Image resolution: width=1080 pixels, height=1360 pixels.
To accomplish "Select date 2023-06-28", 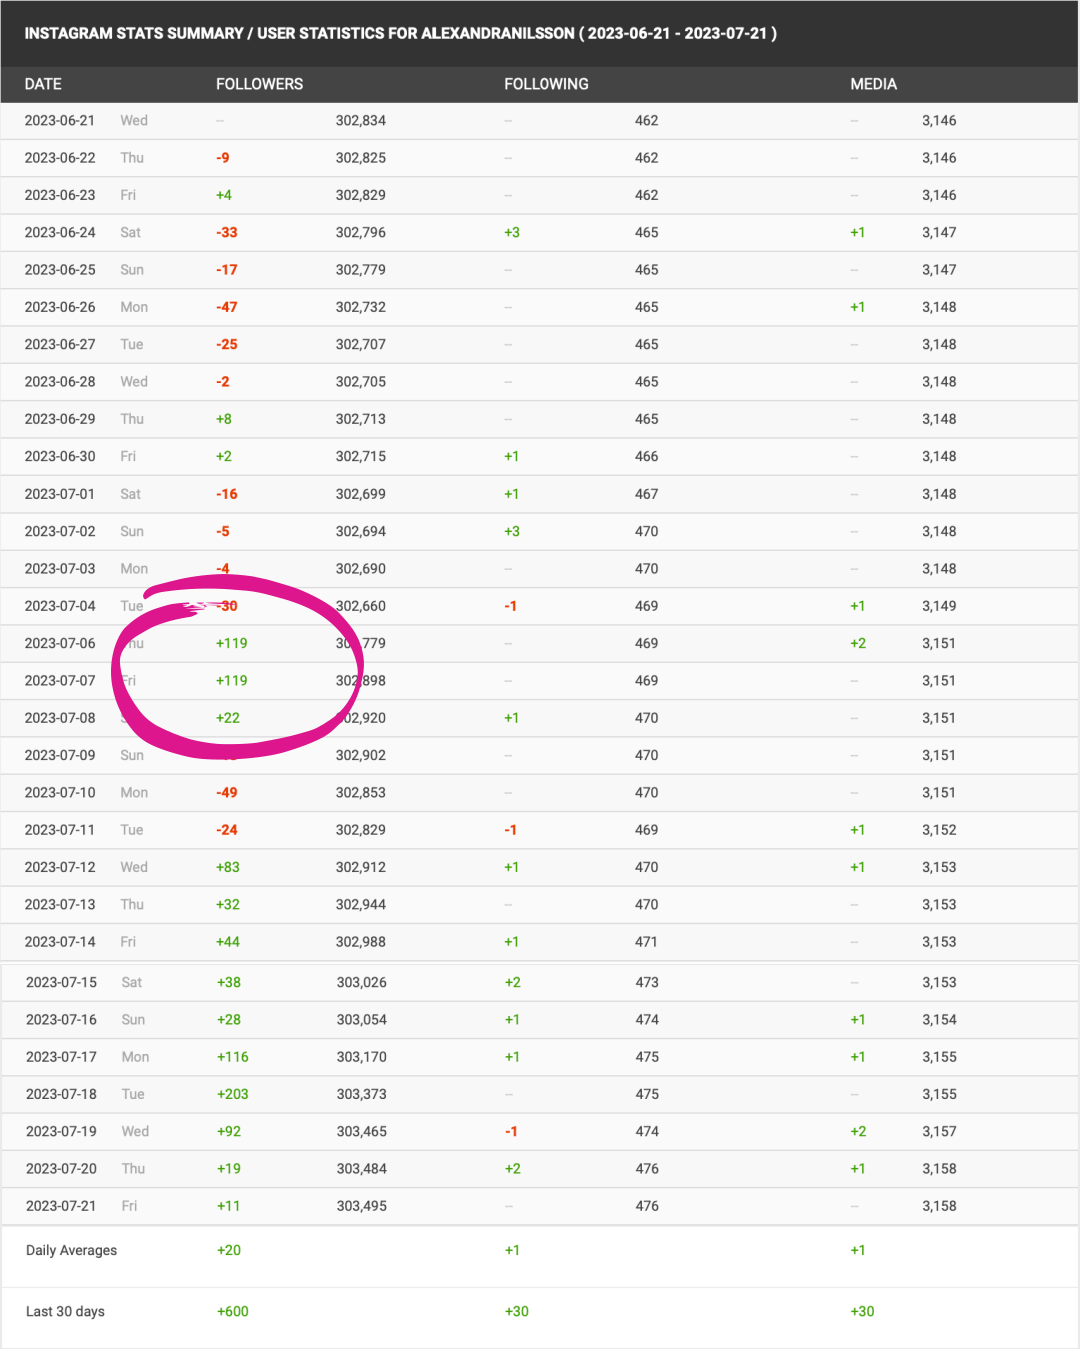I will tap(60, 382).
